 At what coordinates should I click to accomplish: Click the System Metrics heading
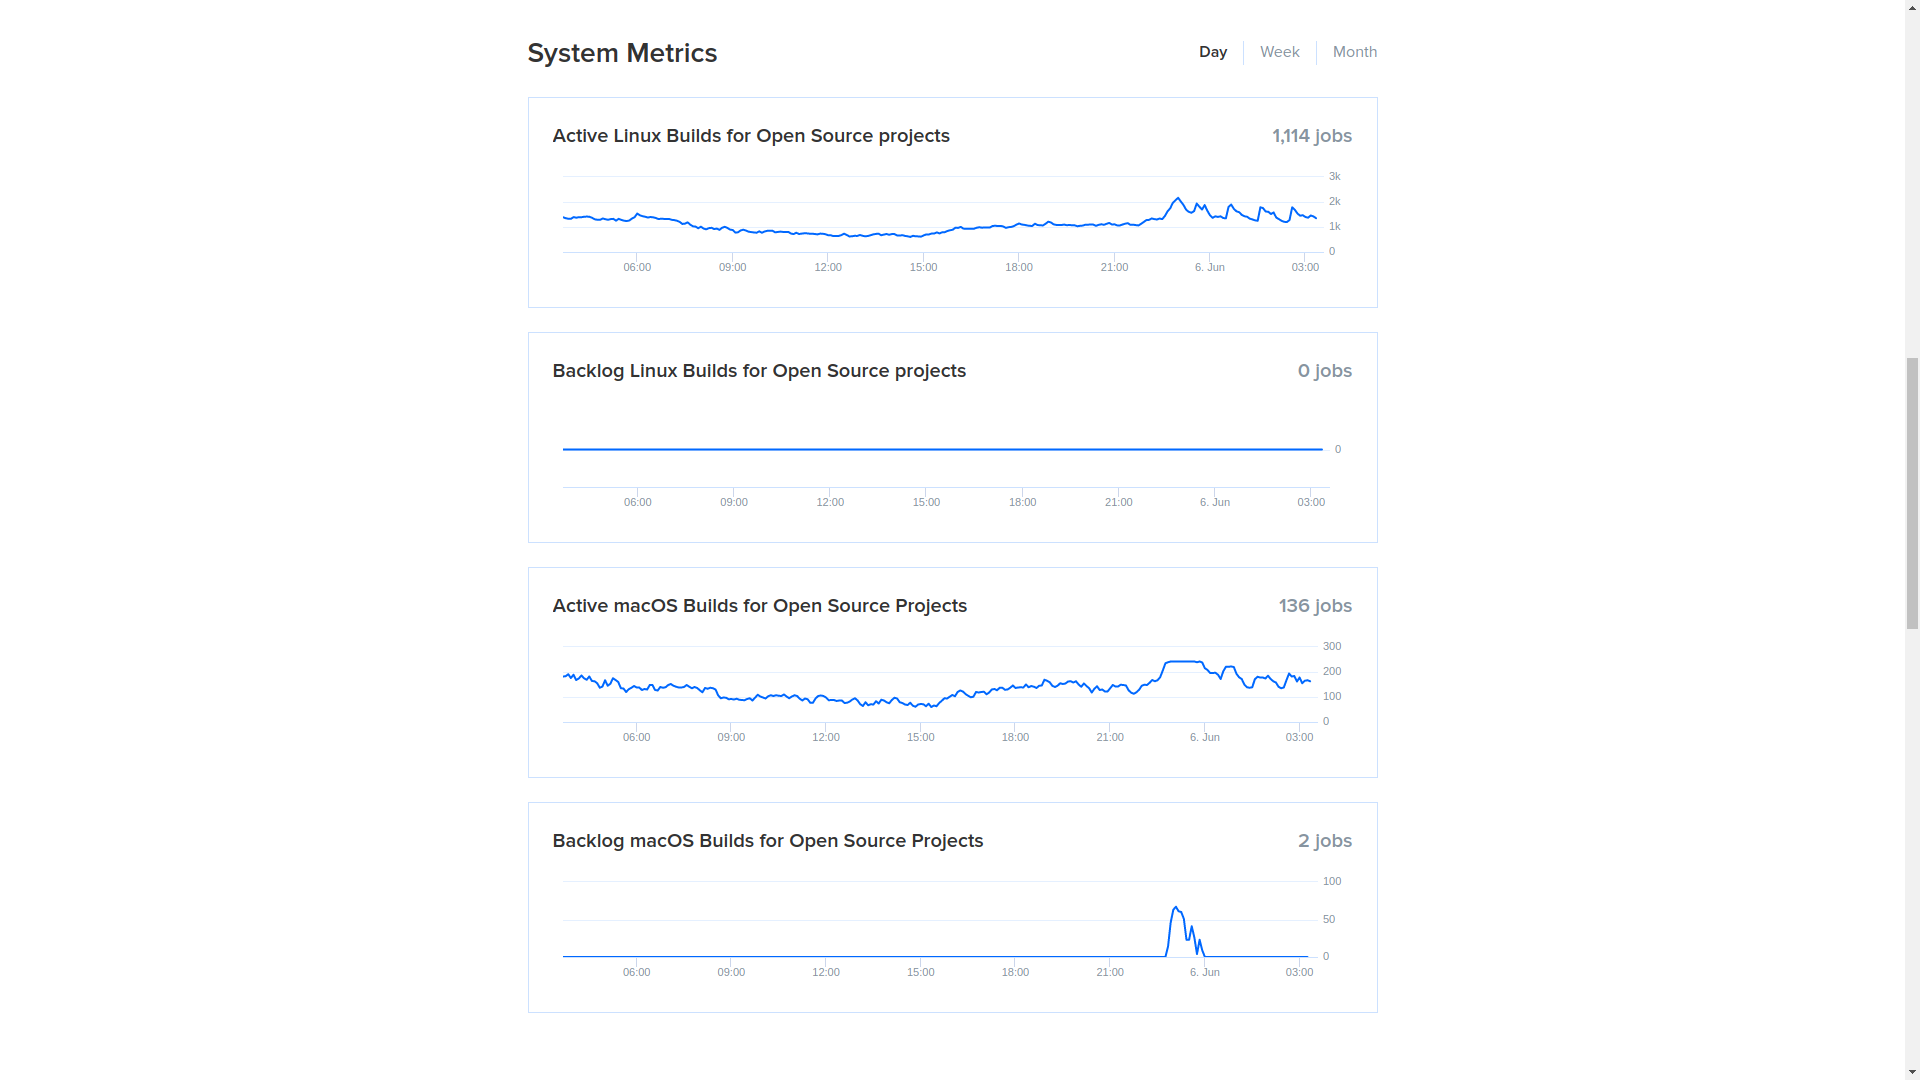pyautogui.click(x=622, y=53)
